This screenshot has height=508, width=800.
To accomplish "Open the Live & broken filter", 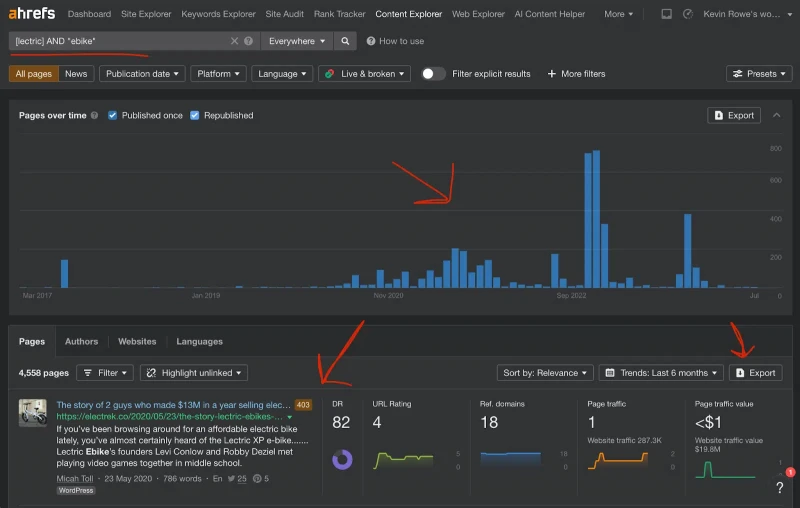I will [364, 73].
